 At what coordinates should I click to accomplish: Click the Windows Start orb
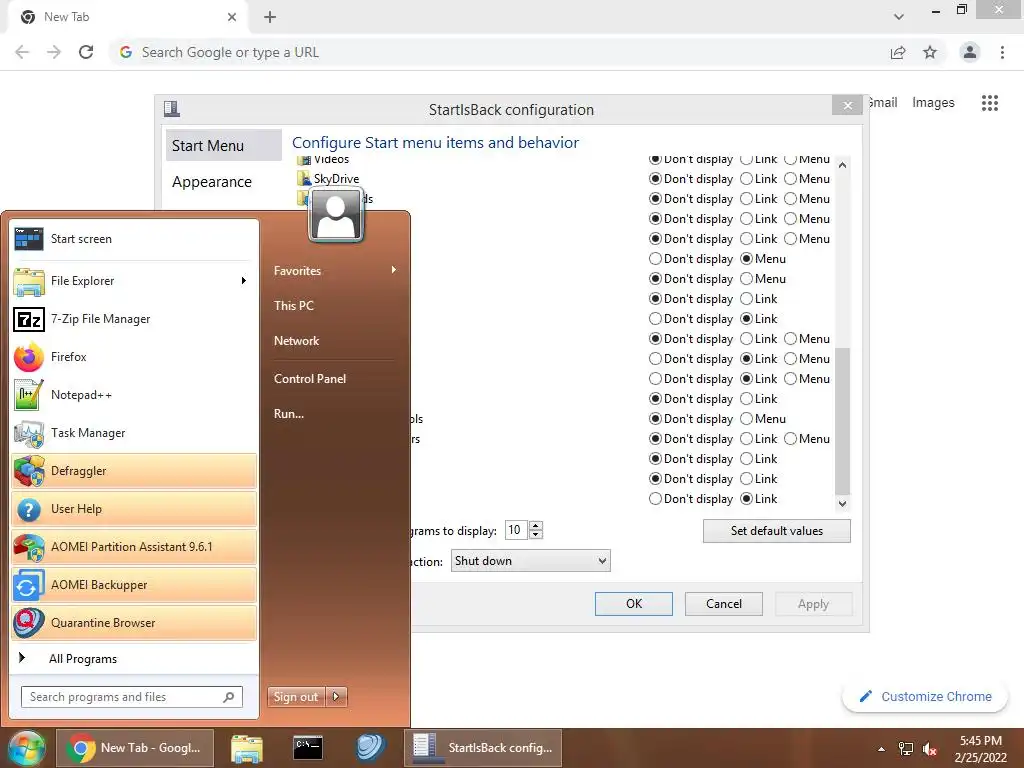point(27,748)
